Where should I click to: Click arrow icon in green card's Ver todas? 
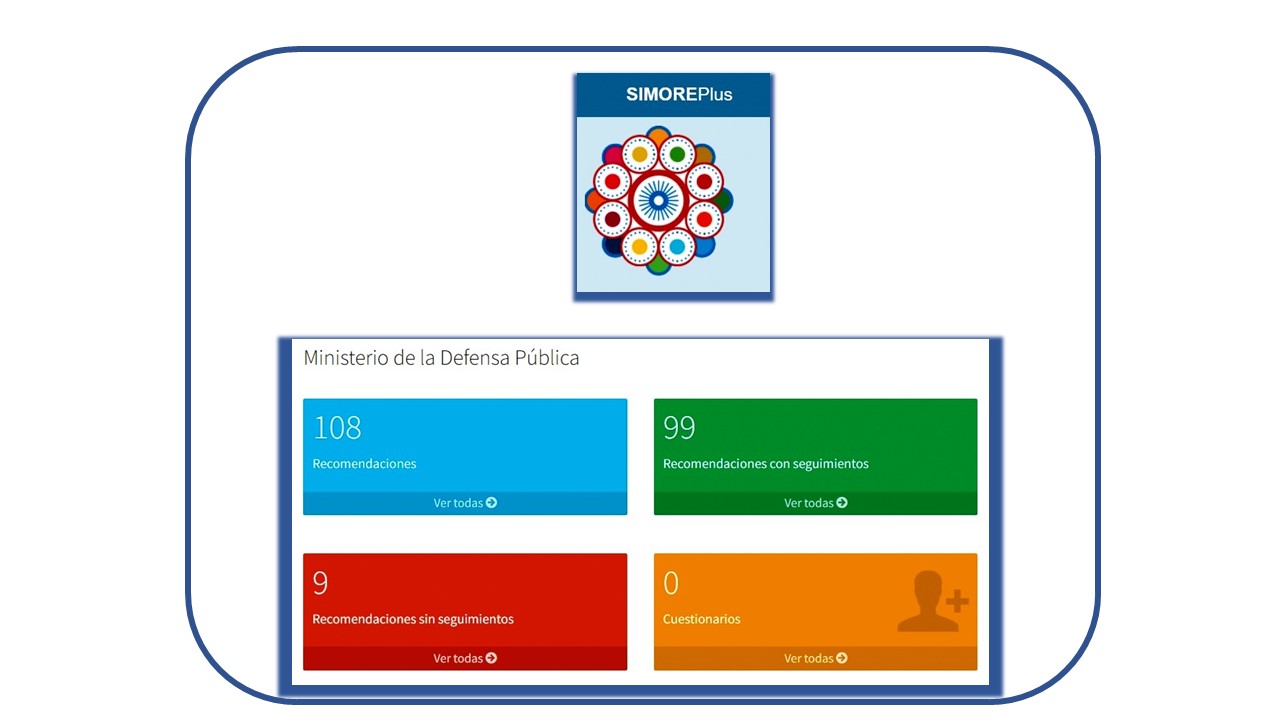pyautogui.click(x=842, y=503)
